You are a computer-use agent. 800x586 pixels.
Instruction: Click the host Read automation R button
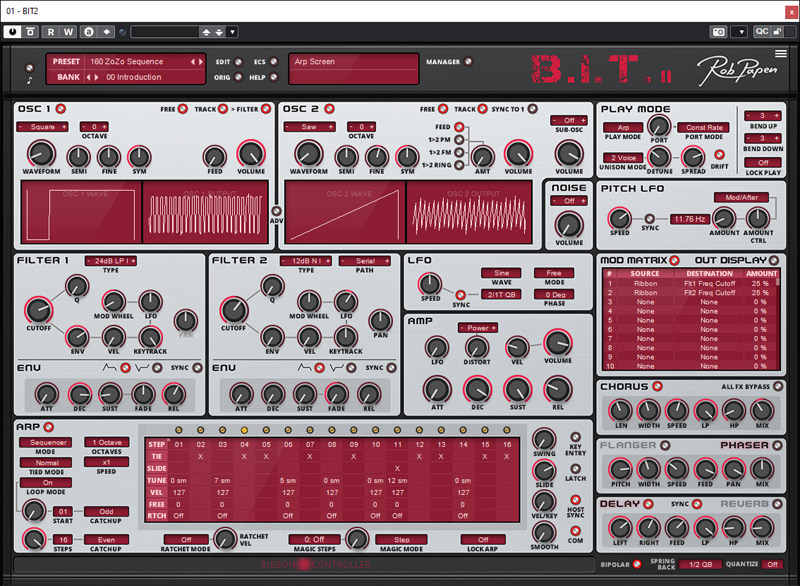[x=52, y=32]
